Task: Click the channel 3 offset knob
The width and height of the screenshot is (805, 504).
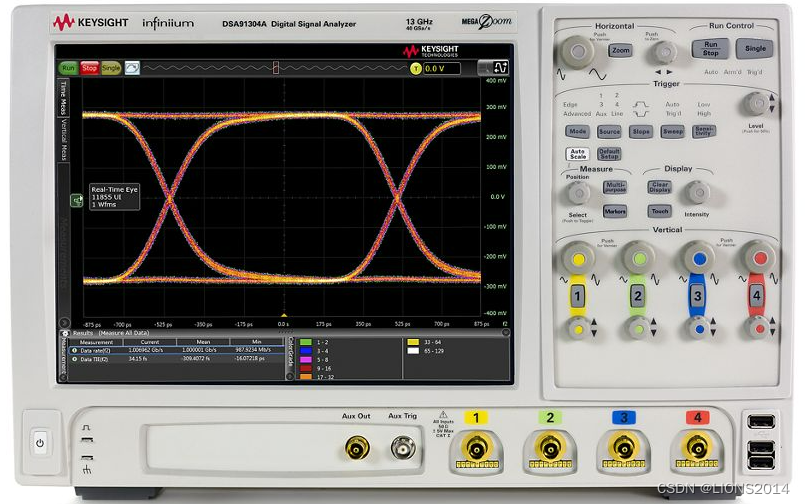Action: coord(698,328)
